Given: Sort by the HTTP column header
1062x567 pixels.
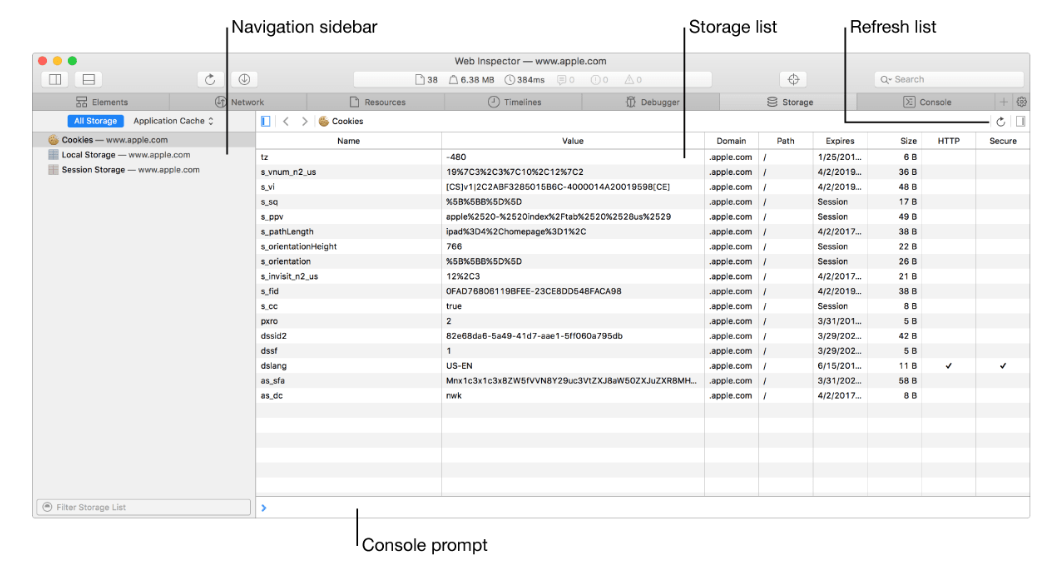Looking at the screenshot, I should click(948, 141).
